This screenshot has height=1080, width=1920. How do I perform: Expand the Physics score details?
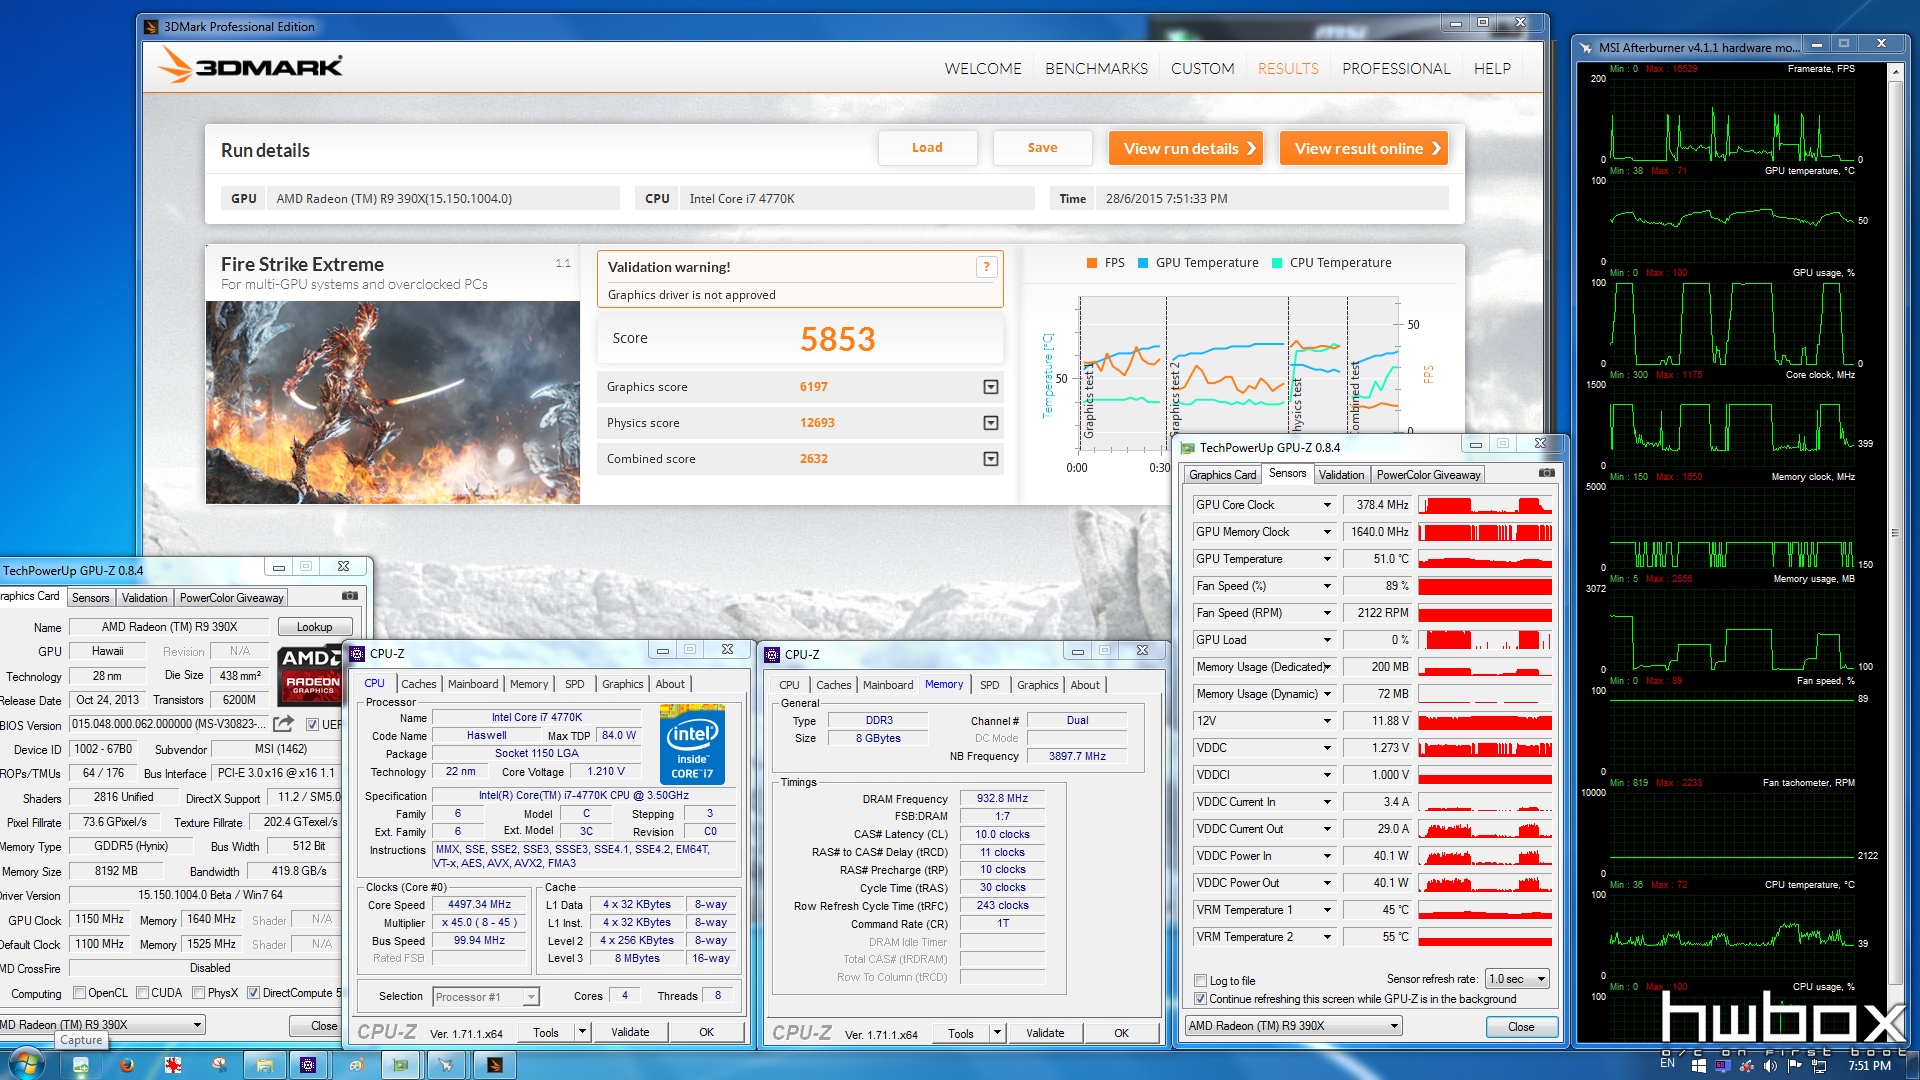[x=990, y=423]
